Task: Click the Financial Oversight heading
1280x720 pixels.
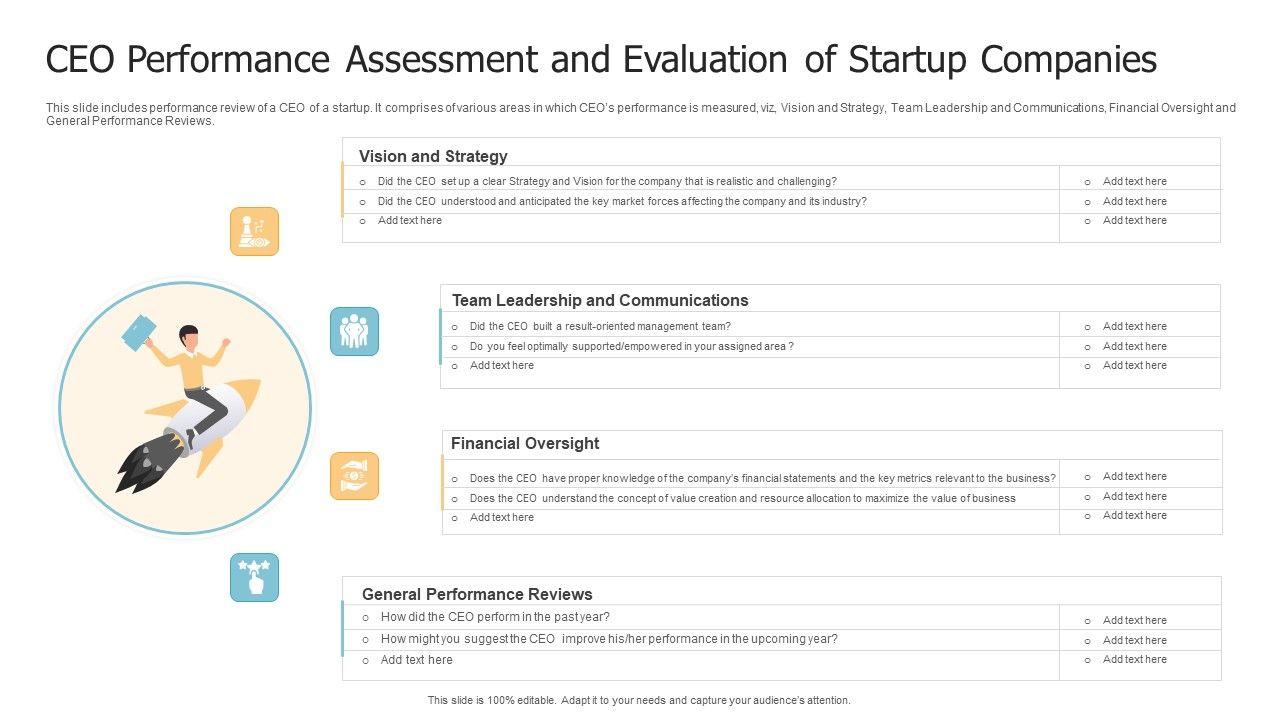Action: click(525, 443)
